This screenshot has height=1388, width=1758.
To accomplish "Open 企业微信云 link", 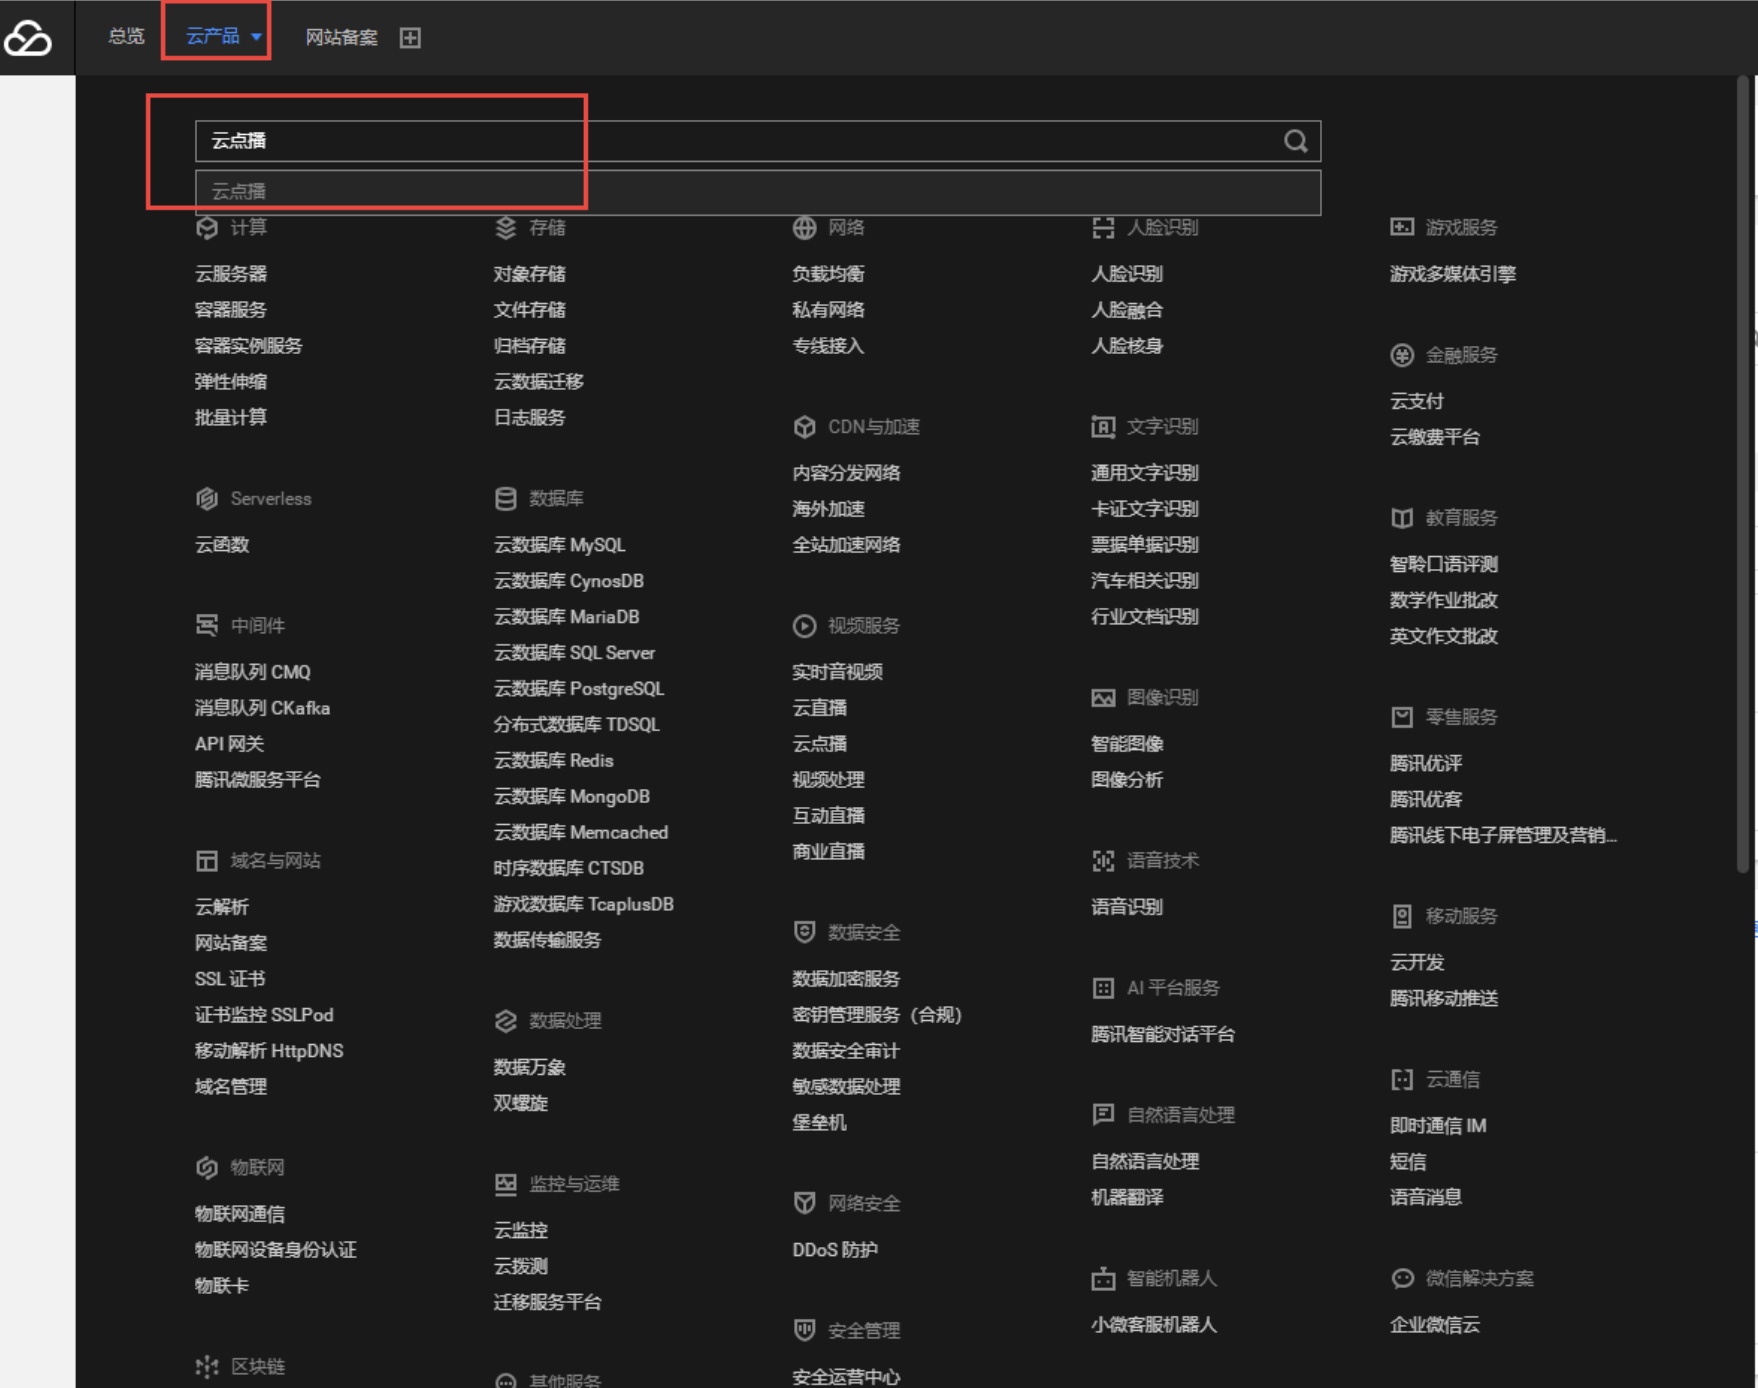I will coord(1435,1325).
